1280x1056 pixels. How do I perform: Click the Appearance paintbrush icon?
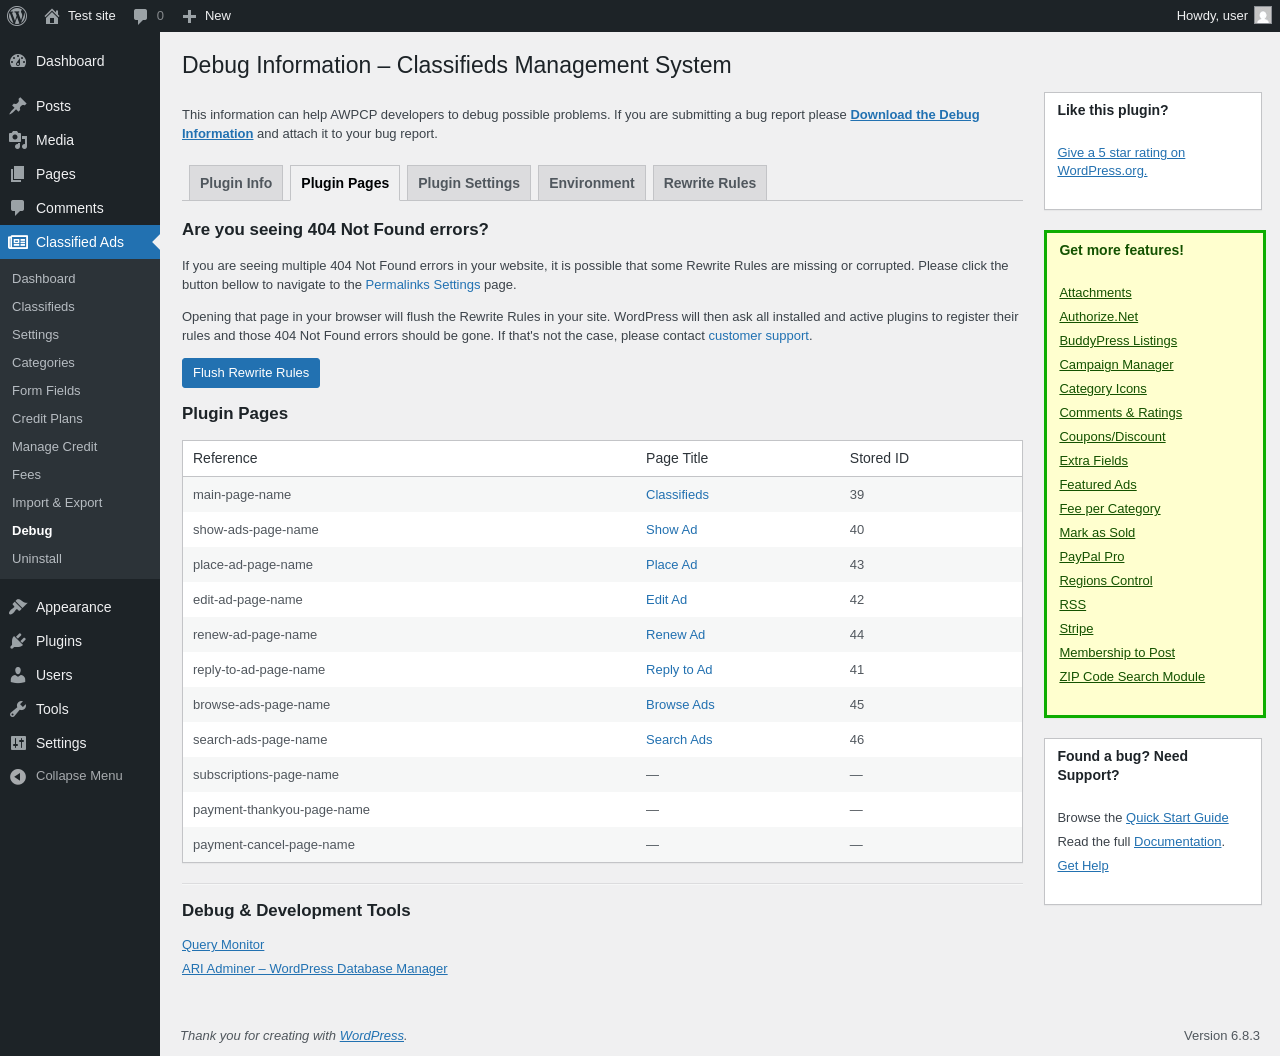pos(18,607)
